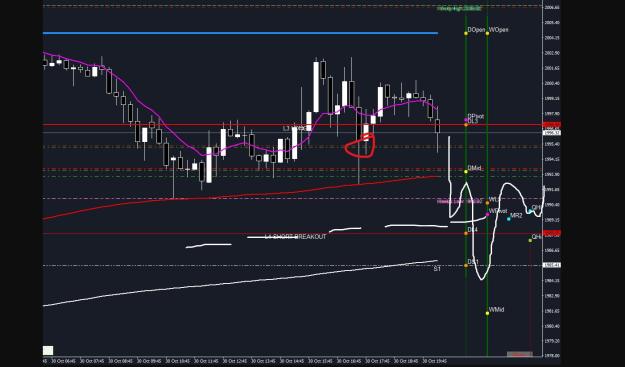The image size is (625, 367).
Task: Click the 2000.40 price axis label
Action: point(552,83)
